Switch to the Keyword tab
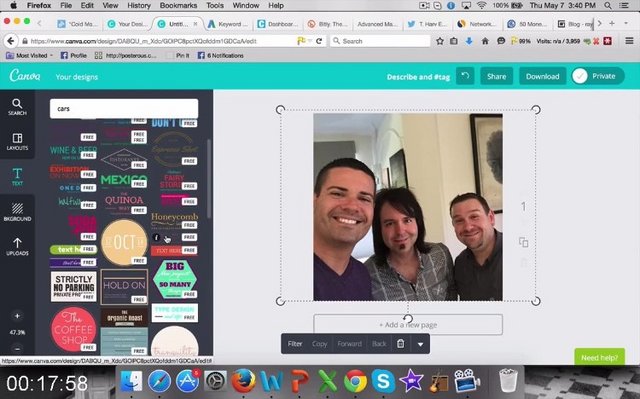The height and width of the screenshot is (399, 640). point(228,24)
